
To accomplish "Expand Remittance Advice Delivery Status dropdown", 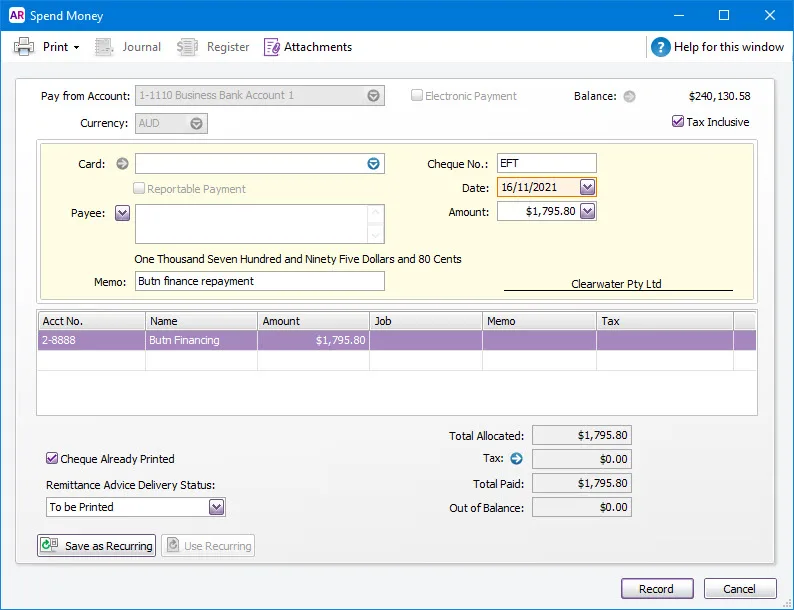I will point(216,507).
